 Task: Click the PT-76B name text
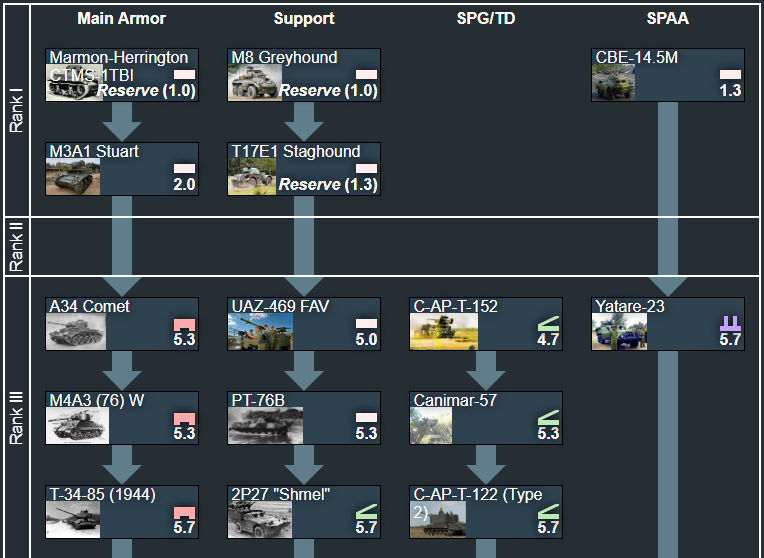click(258, 401)
